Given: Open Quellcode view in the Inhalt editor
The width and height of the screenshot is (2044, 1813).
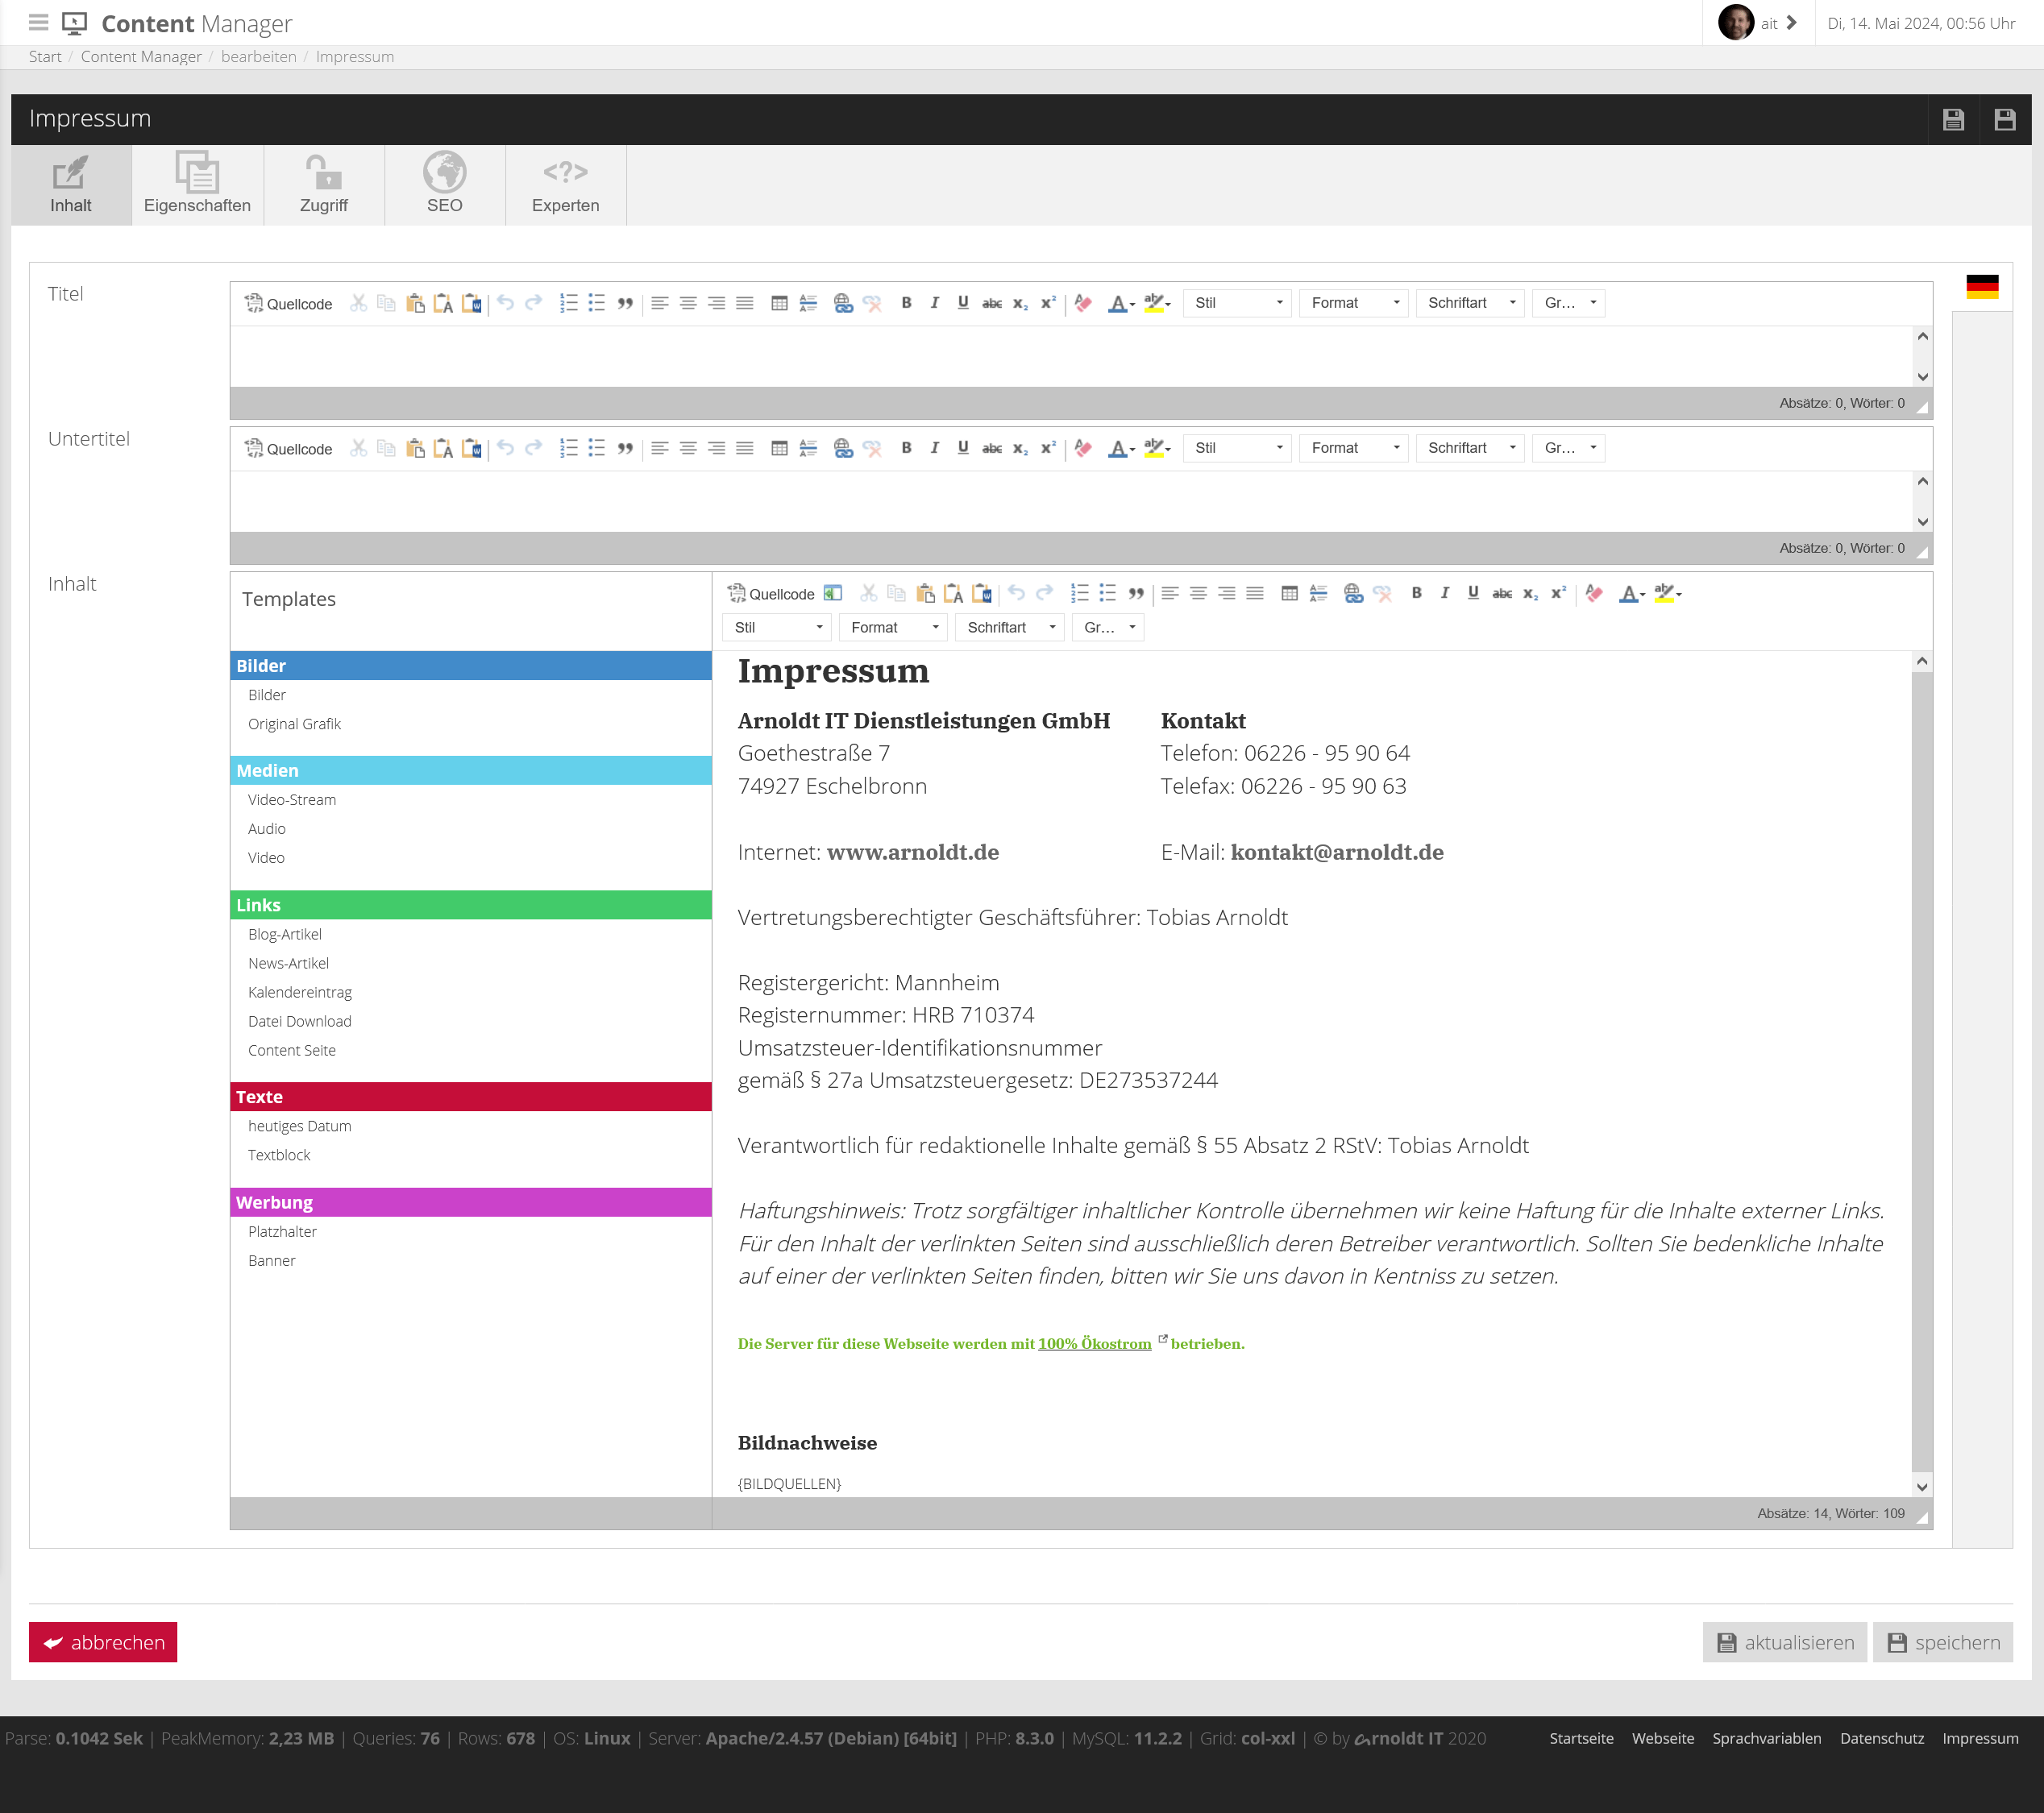Looking at the screenshot, I should (770, 593).
